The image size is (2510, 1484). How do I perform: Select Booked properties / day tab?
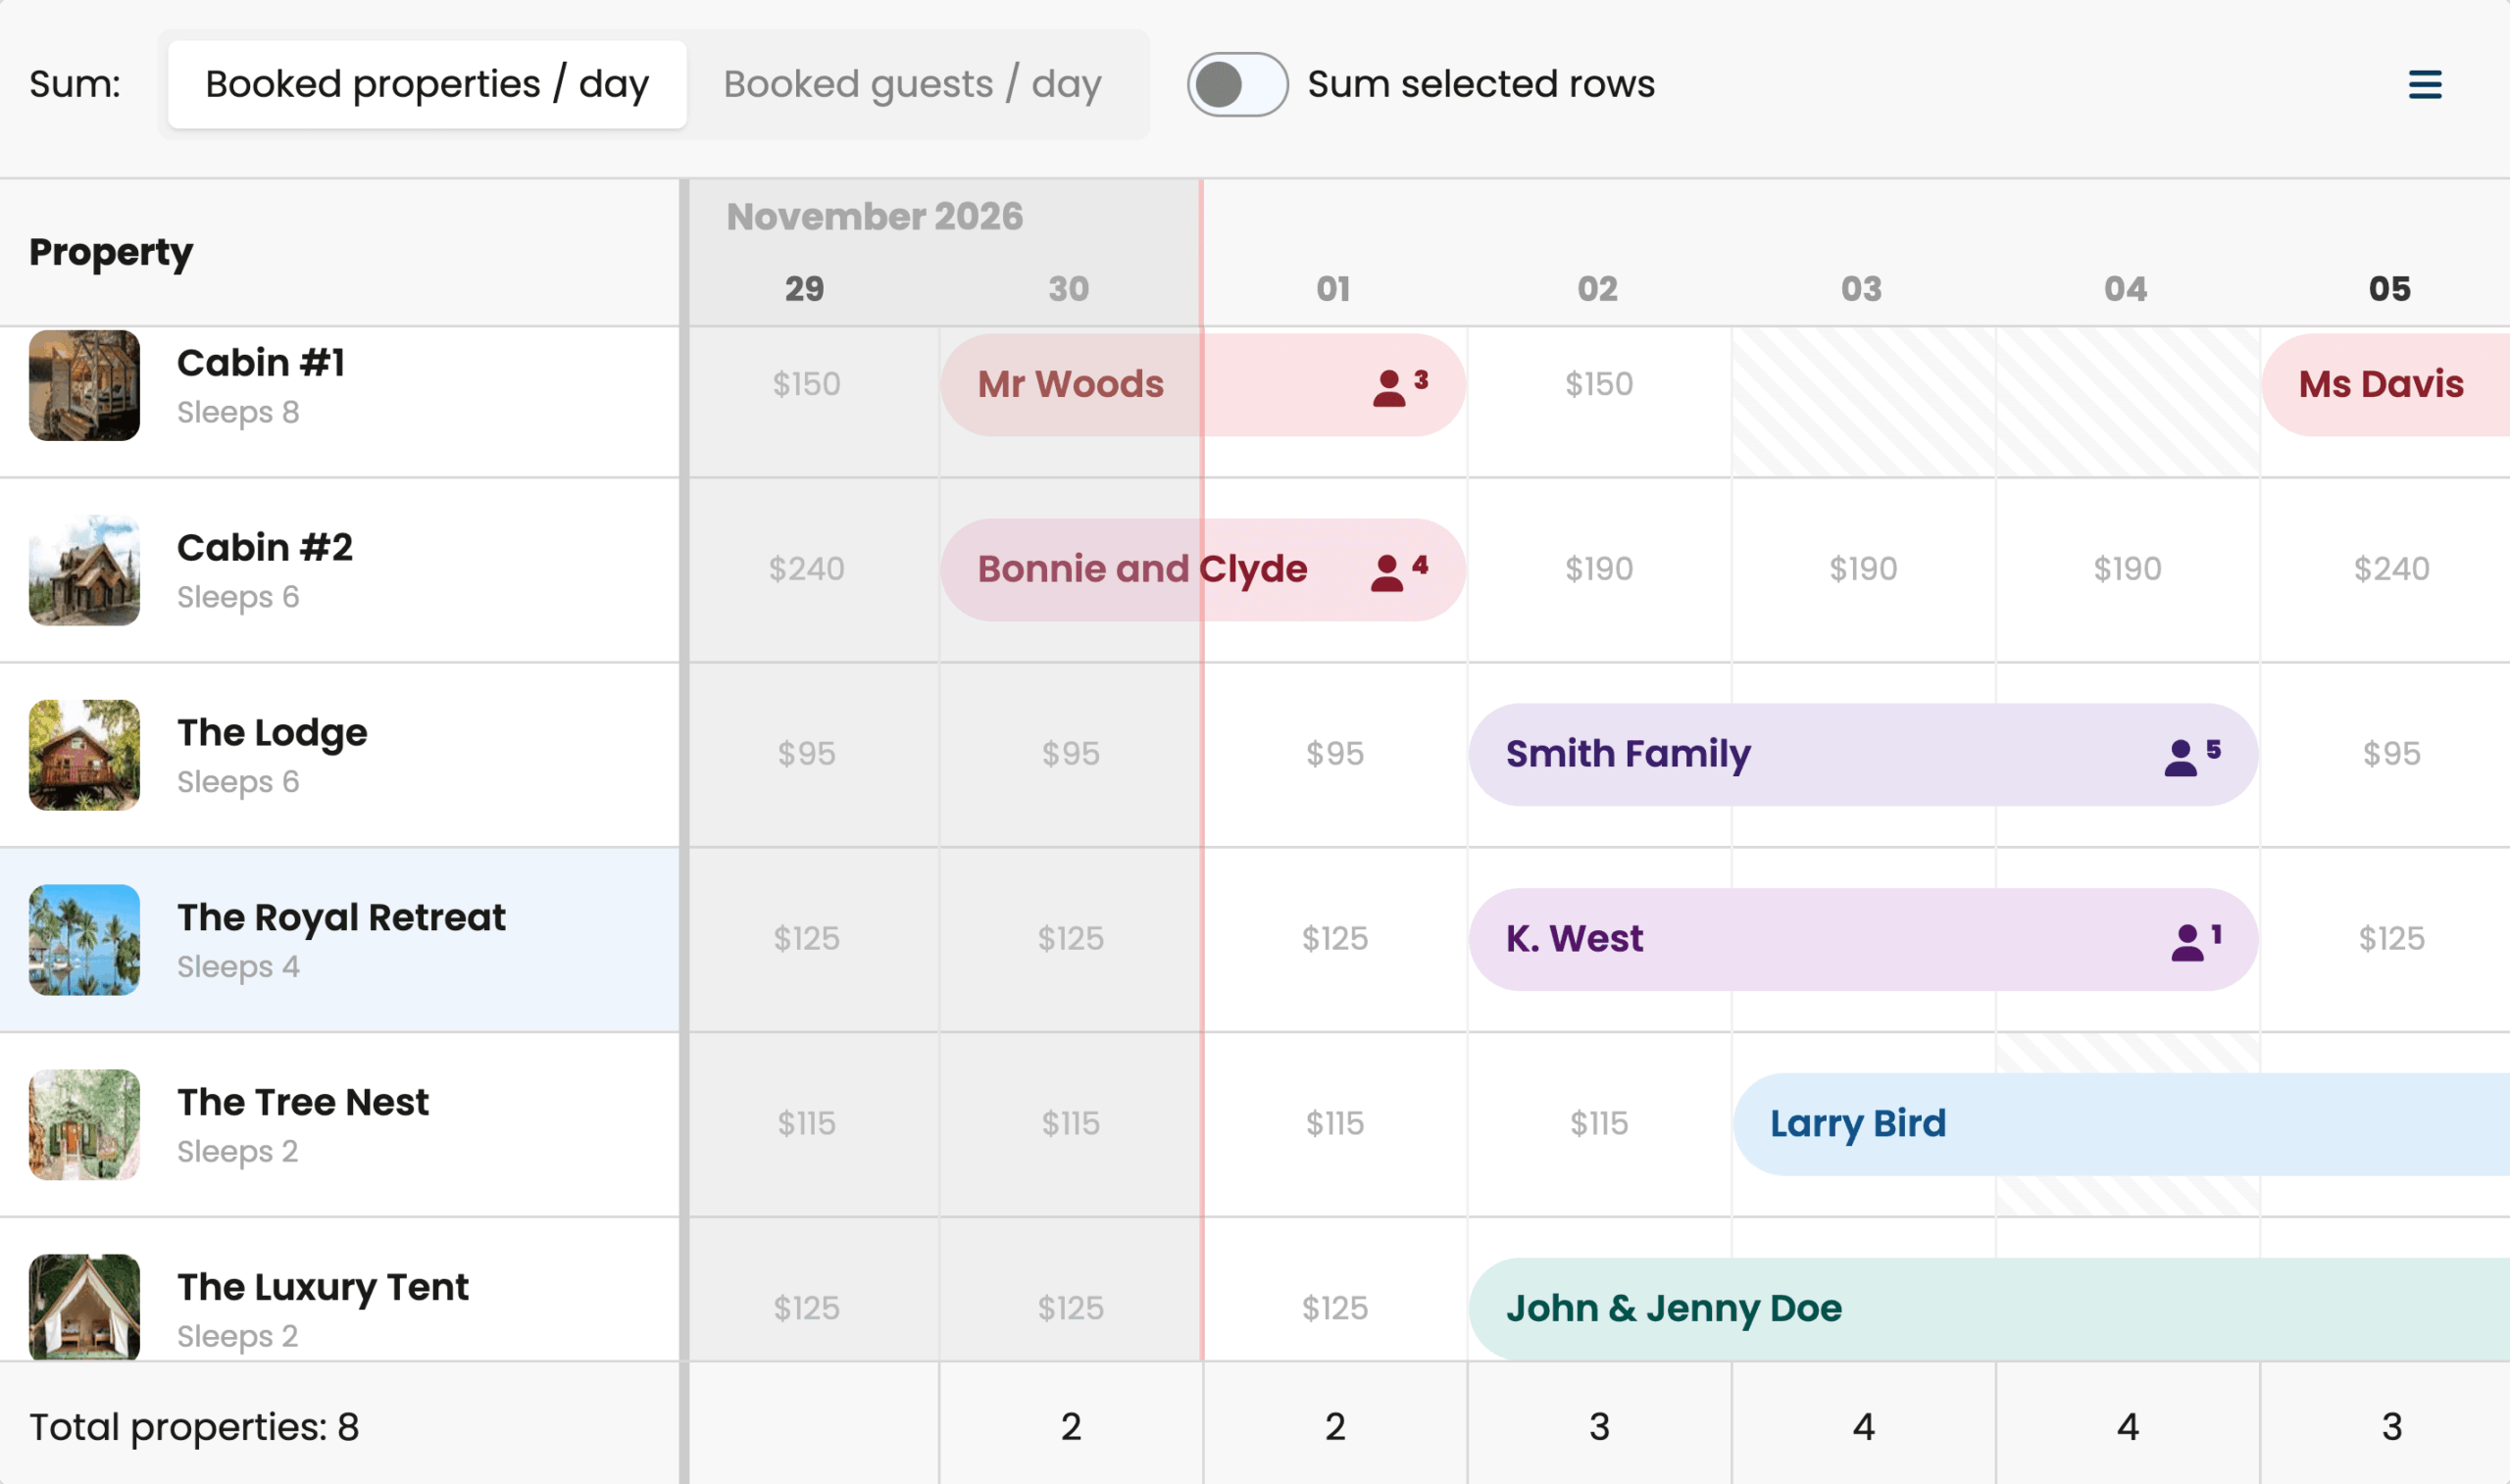point(427,85)
